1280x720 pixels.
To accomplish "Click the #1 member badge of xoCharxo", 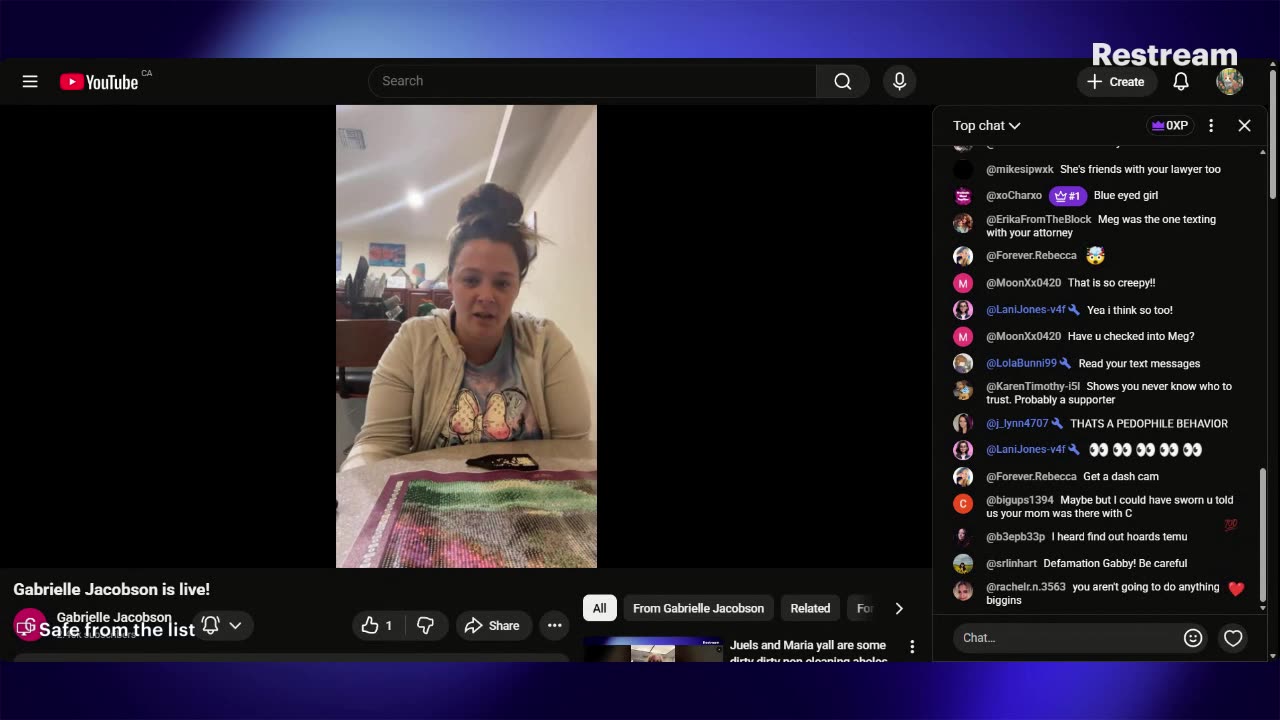I will click(x=1067, y=195).
